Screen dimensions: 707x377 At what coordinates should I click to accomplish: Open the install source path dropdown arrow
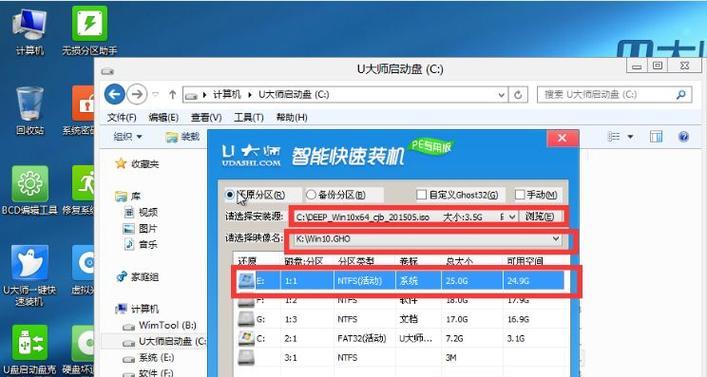[x=512, y=217]
